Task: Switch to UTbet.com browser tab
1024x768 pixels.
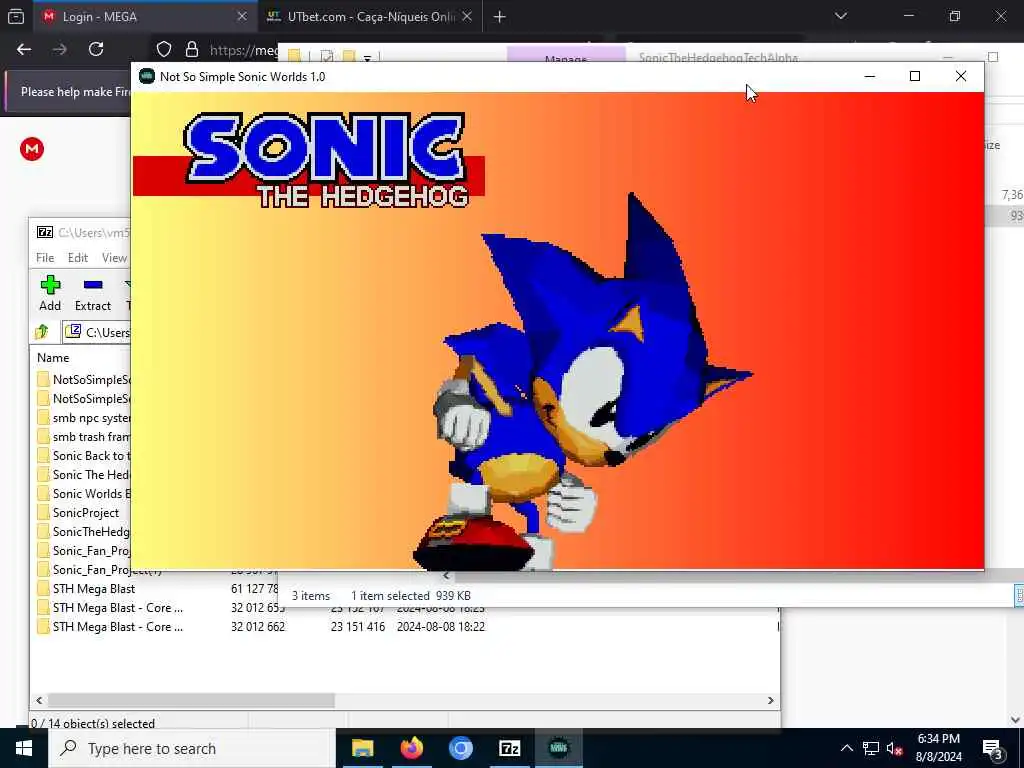Action: point(369,17)
